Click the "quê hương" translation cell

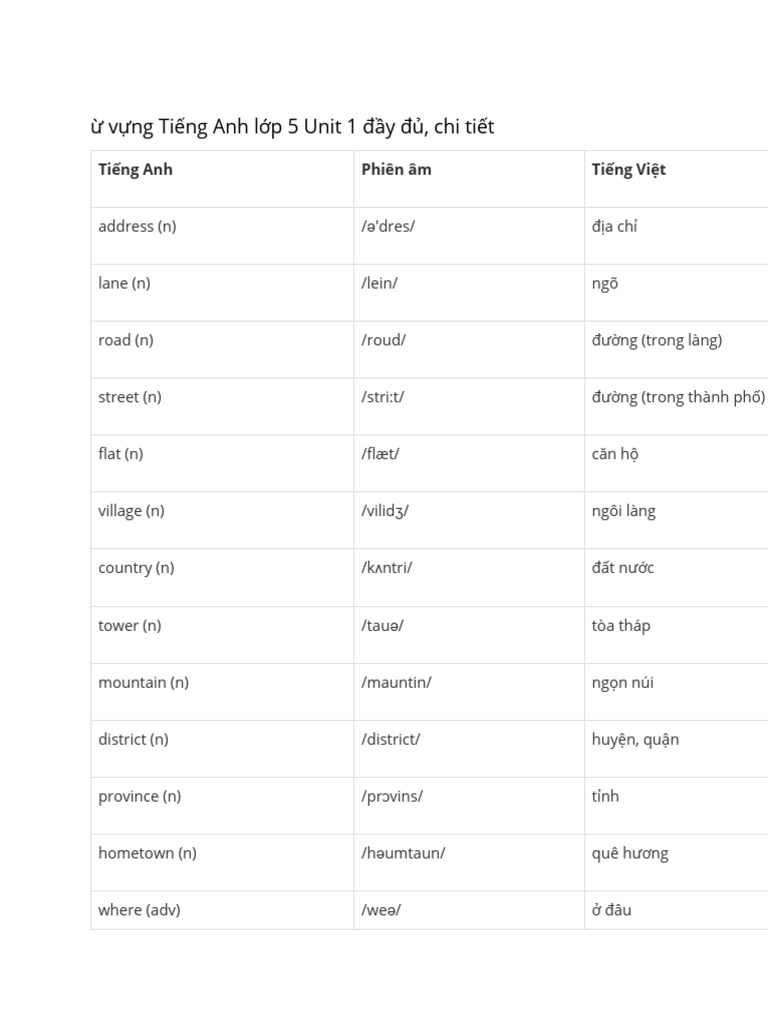630,854
